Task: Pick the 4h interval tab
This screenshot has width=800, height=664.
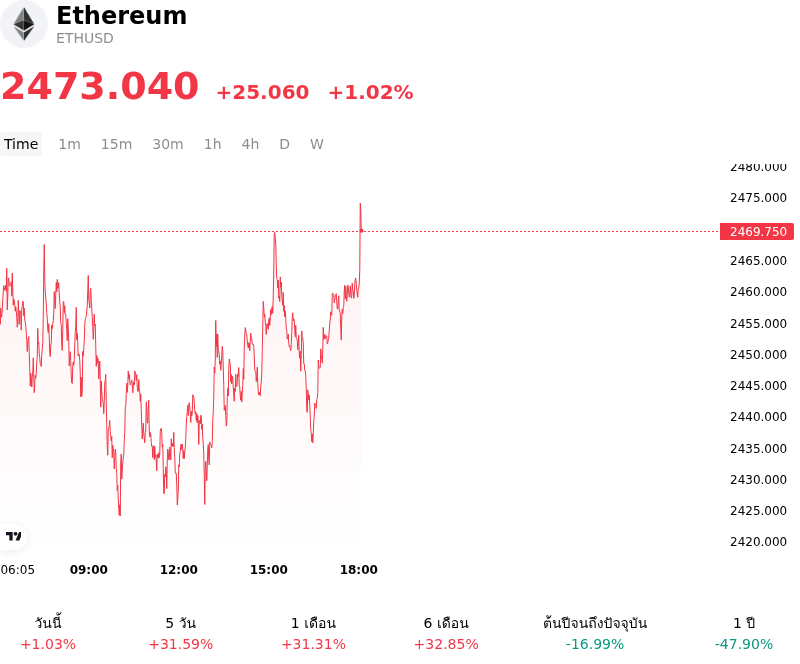Action: click(x=250, y=144)
